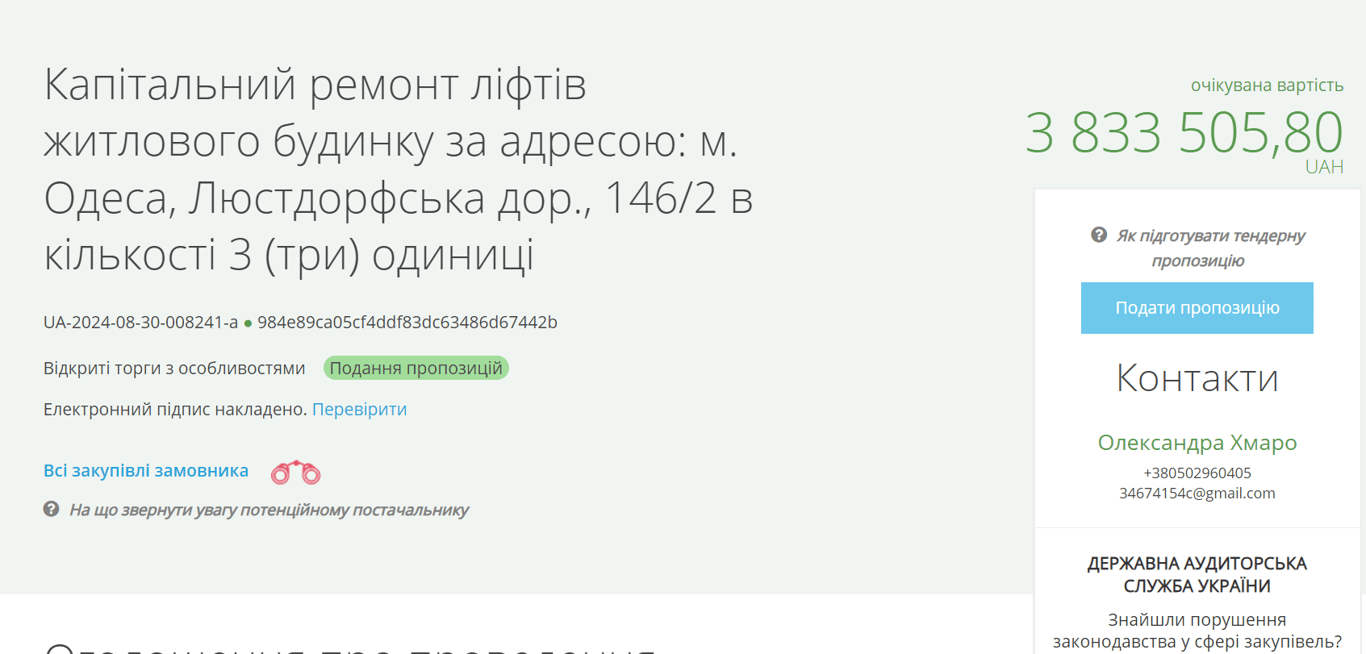Click the Відкриті торги з особливостями label
The image size is (1366, 654).
pos(173,368)
